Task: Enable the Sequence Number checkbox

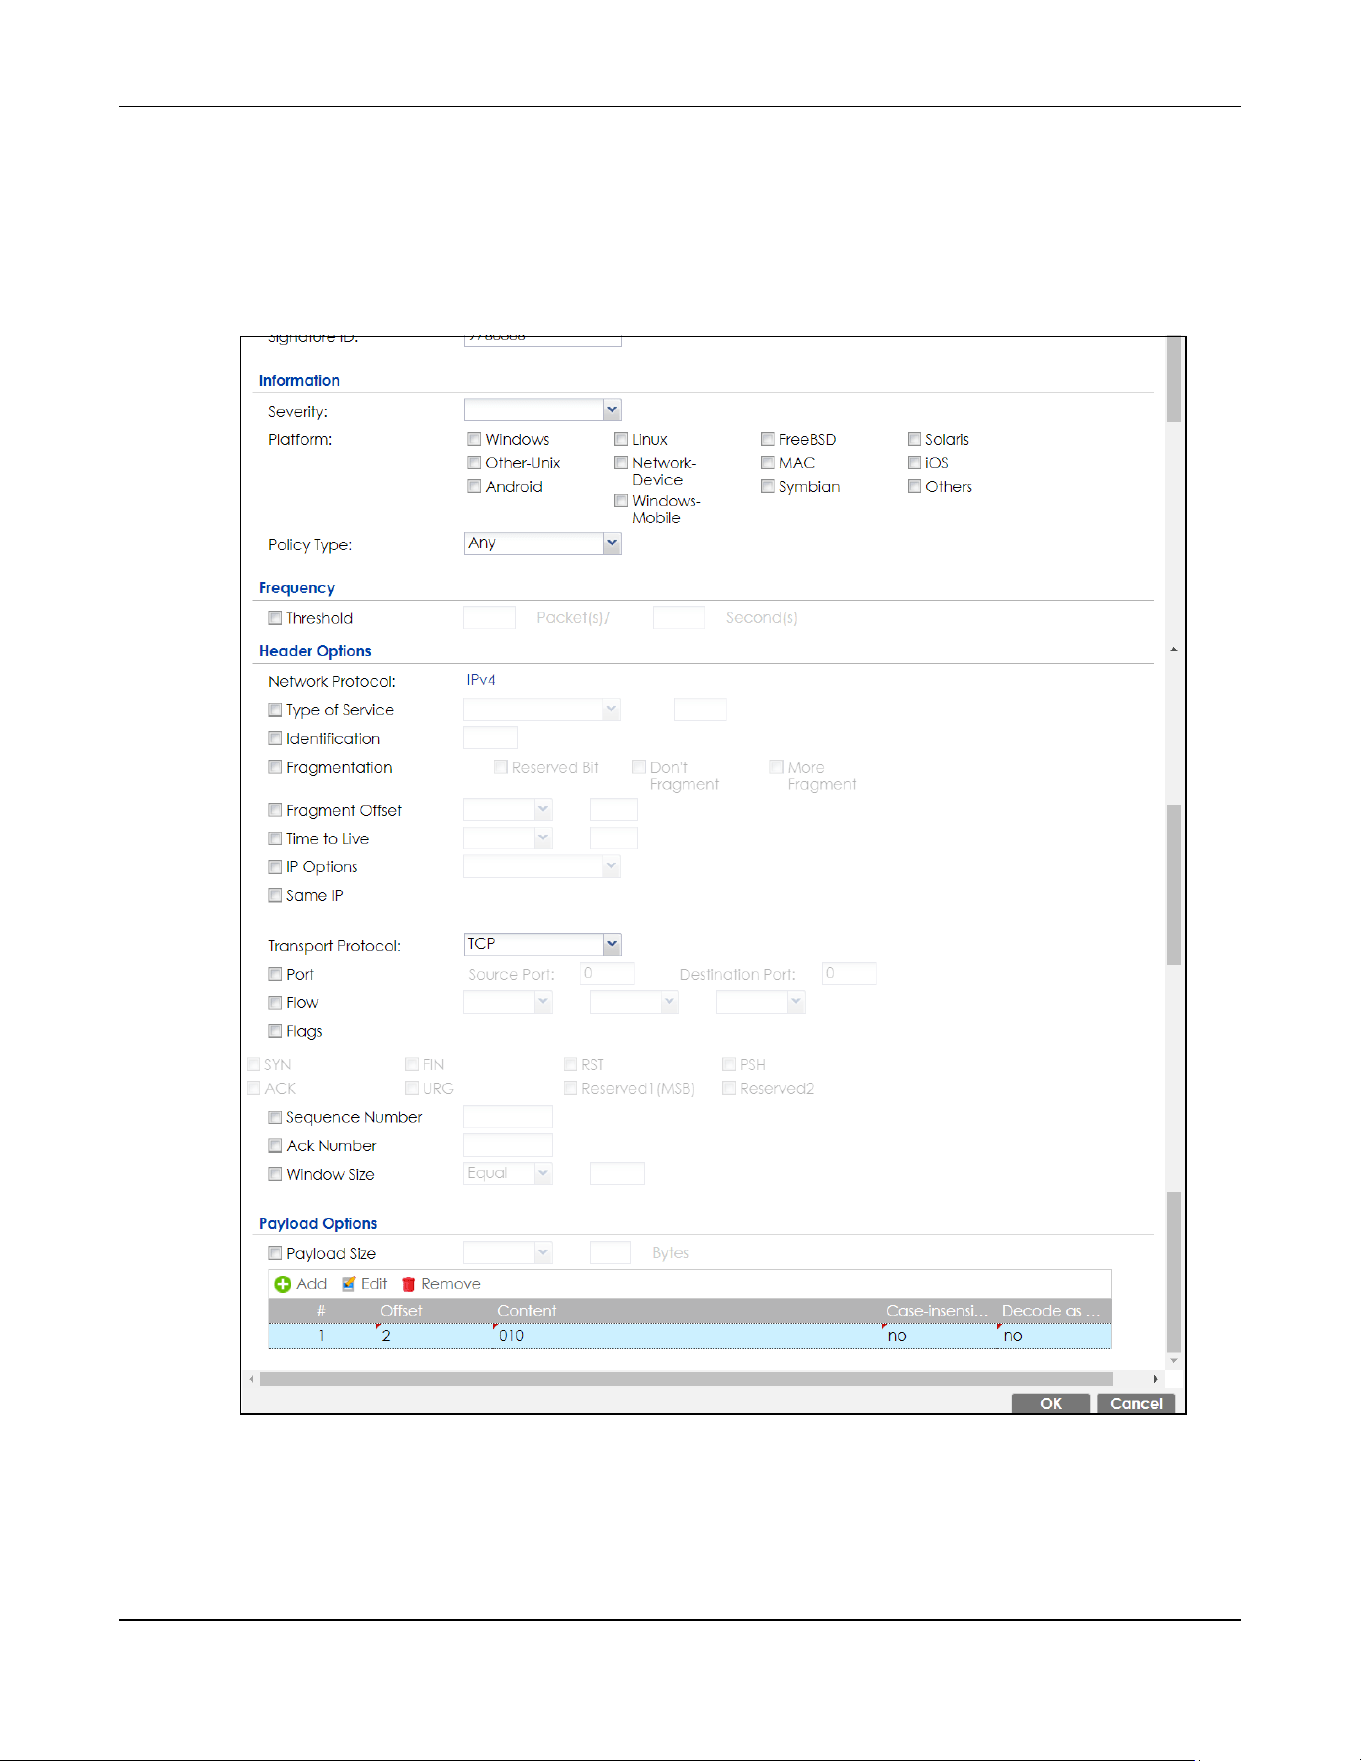Action: tap(275, 1117)
